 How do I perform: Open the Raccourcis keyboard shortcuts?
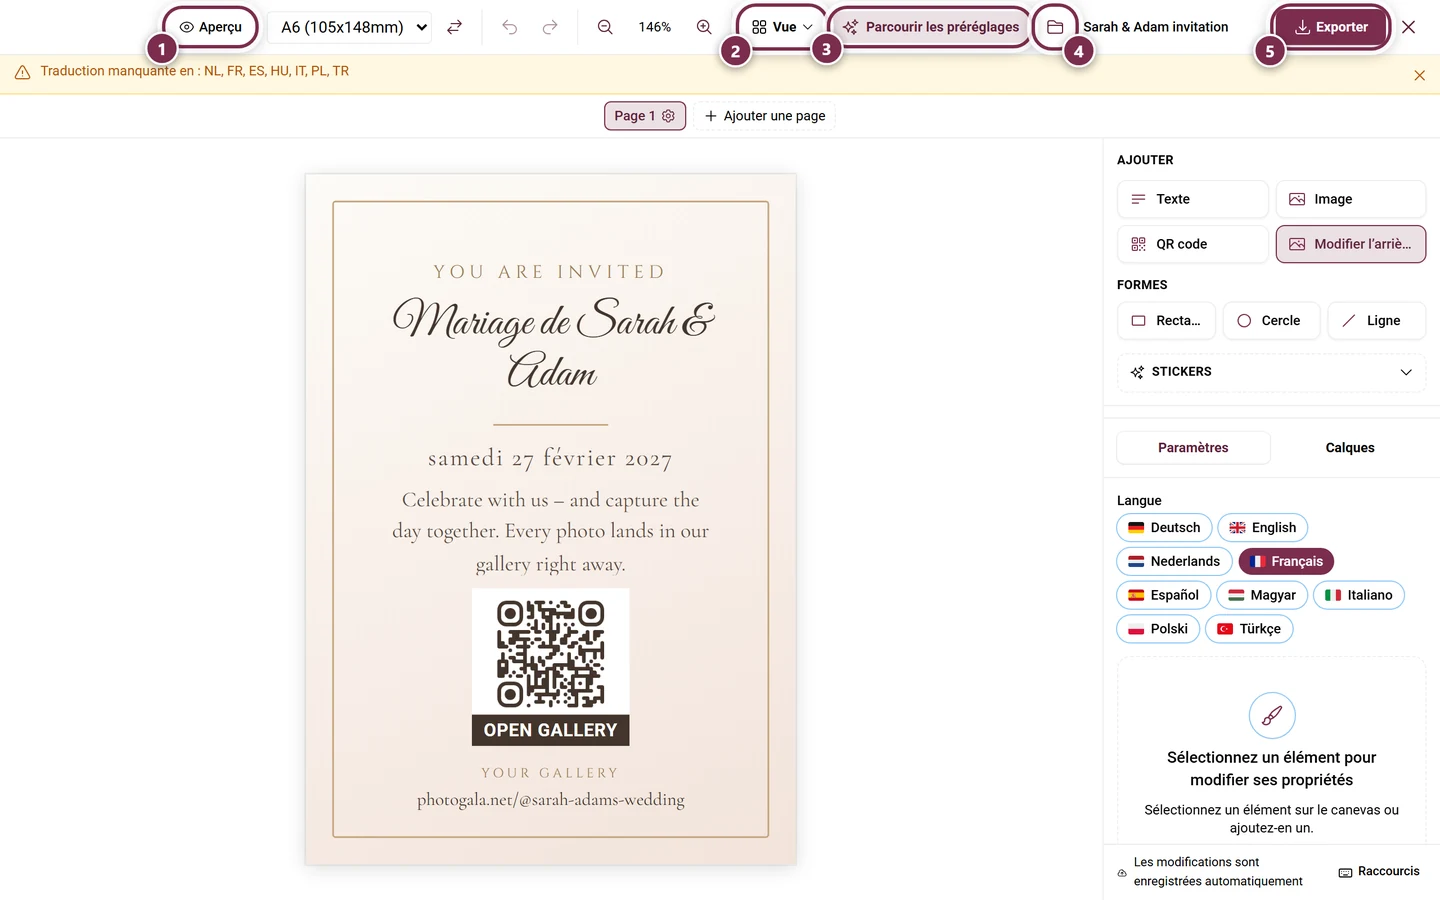coord(1379,872)
